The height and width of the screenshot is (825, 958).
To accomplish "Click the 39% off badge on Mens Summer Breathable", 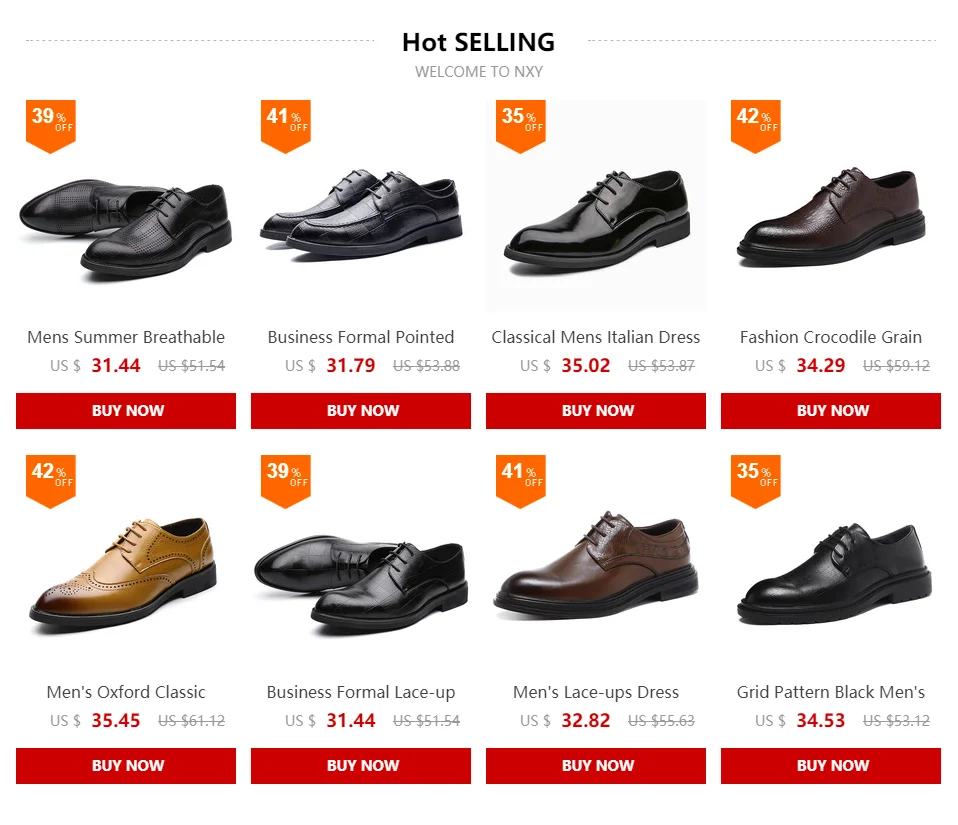I will click(50, 124).
